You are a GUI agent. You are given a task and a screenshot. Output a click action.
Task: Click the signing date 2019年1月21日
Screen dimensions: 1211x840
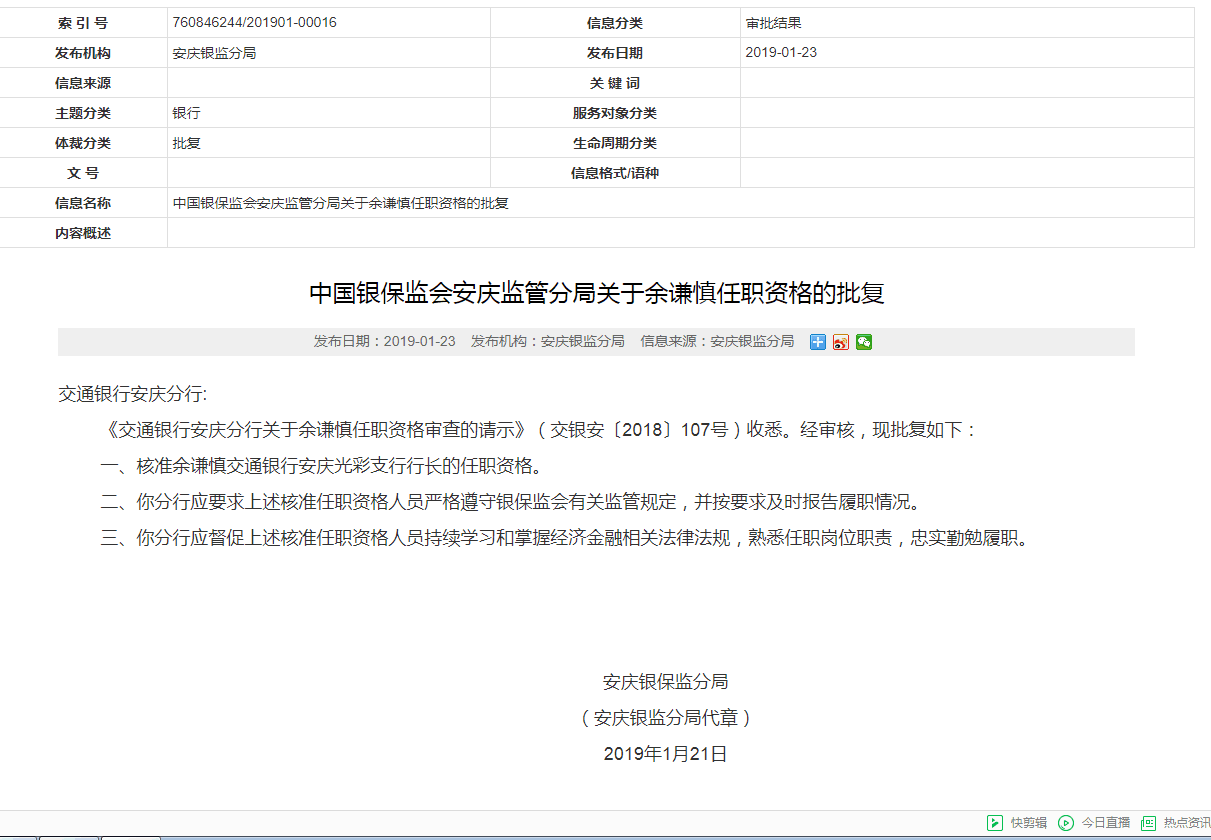[665, 754]
